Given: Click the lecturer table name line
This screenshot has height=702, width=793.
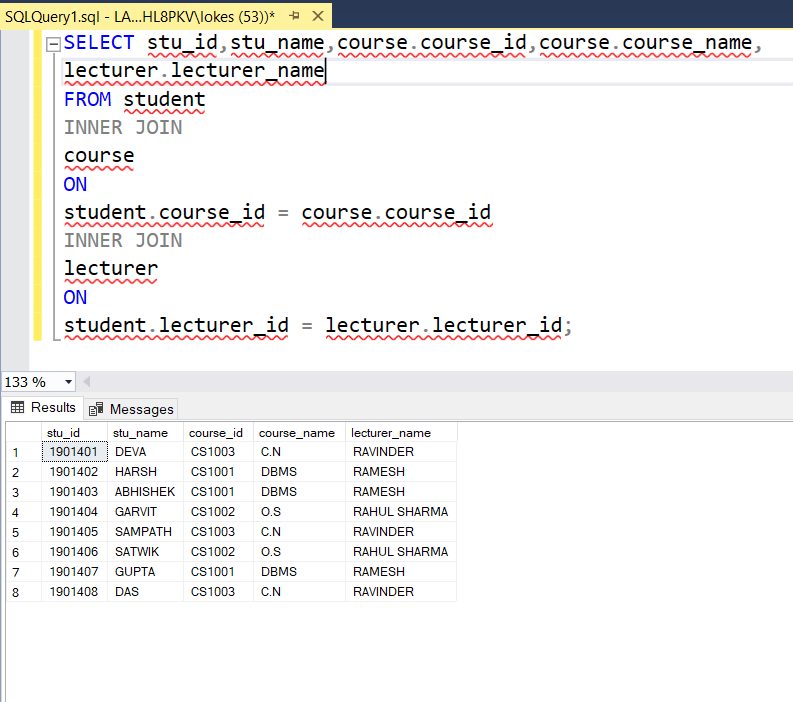Looking at the screenshot, I should click(x=111, y=269).
